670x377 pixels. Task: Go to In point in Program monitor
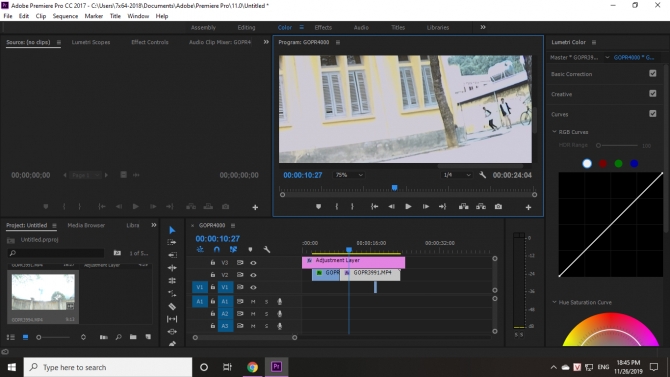[374, 207]
